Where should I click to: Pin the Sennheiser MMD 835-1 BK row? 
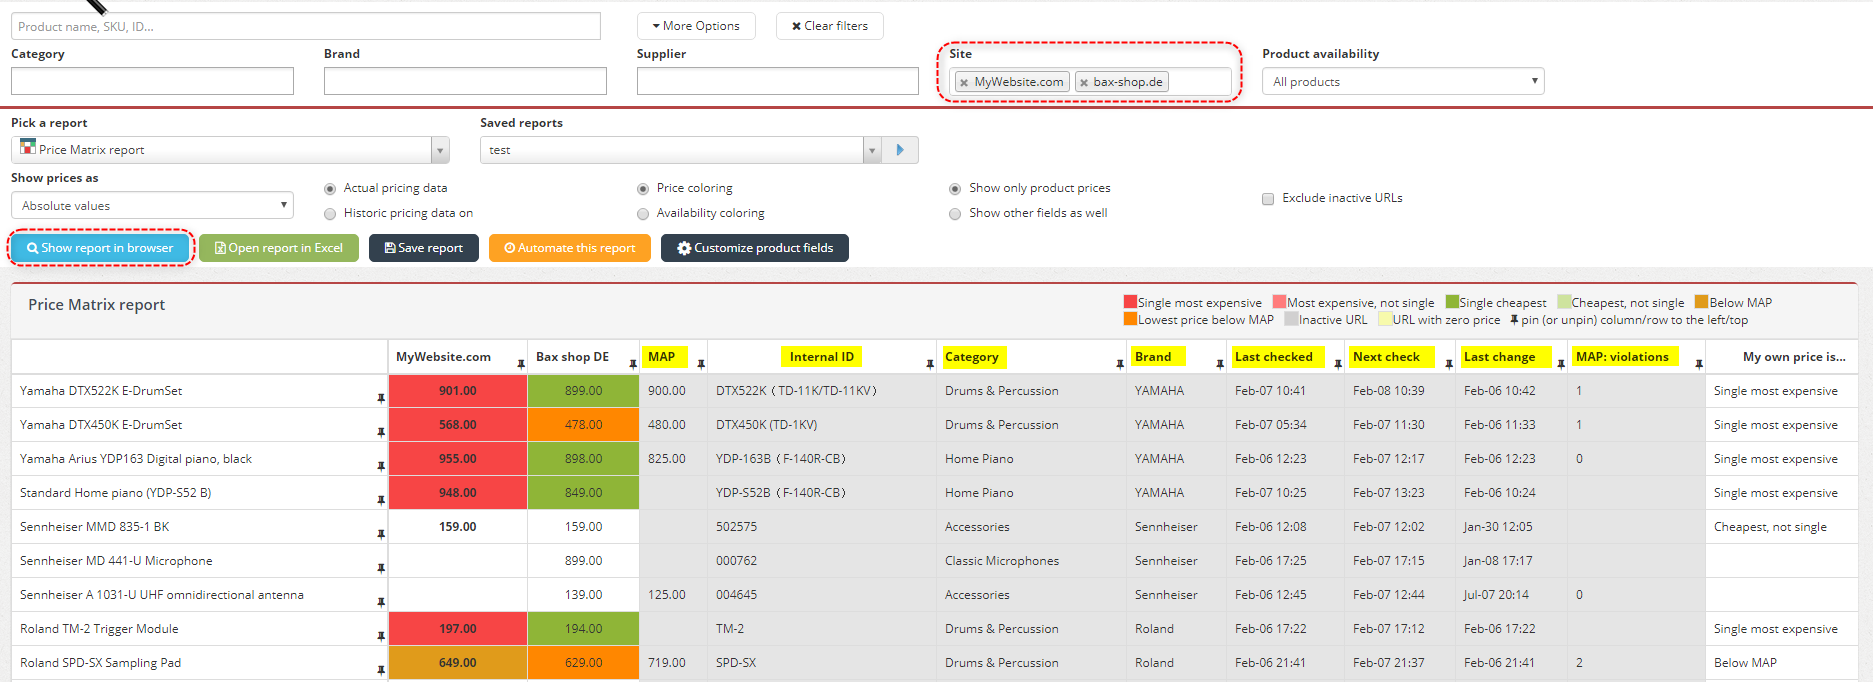[x=381, y=534]
